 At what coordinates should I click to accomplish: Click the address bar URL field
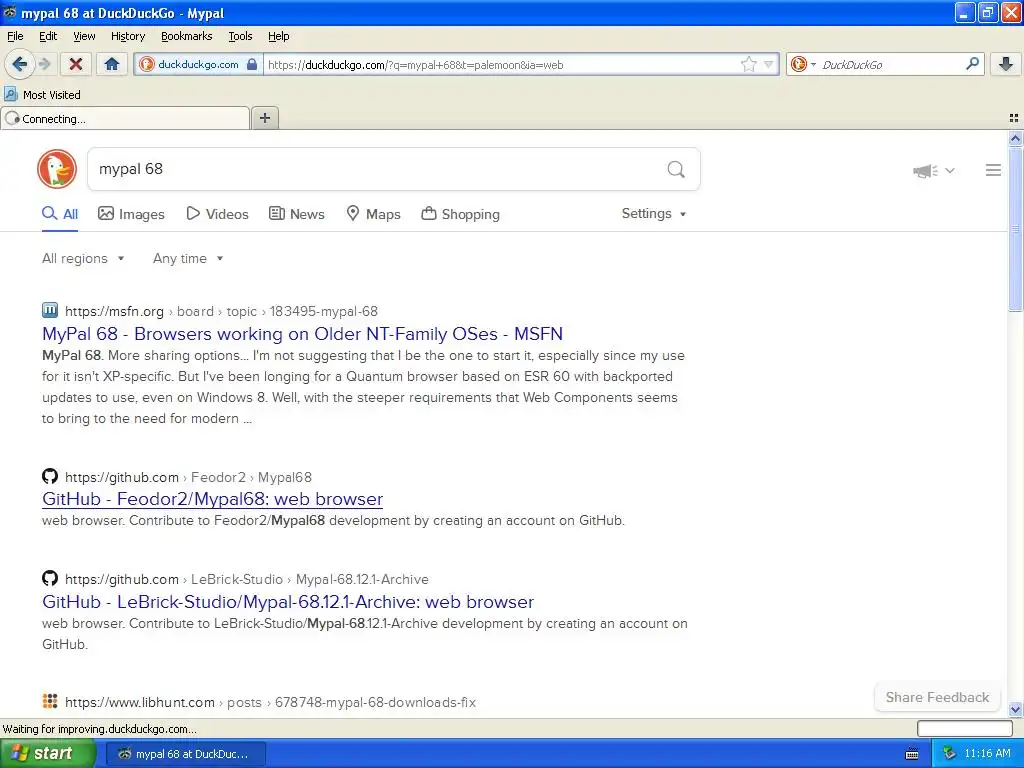point(500,65)
